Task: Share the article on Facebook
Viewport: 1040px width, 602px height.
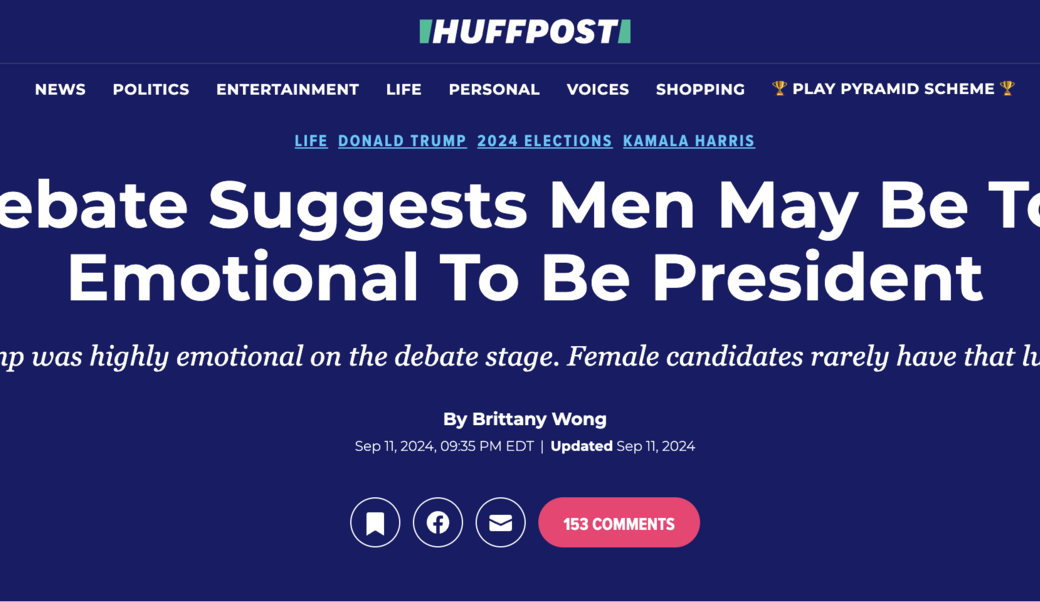Action: [438, 522]
